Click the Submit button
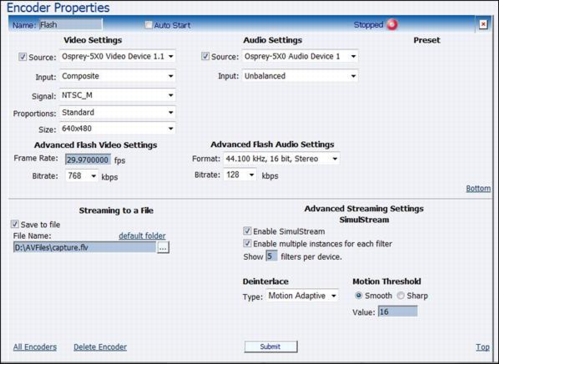The image size is (576, 378). pyautogui.click(x=271, y=346)
